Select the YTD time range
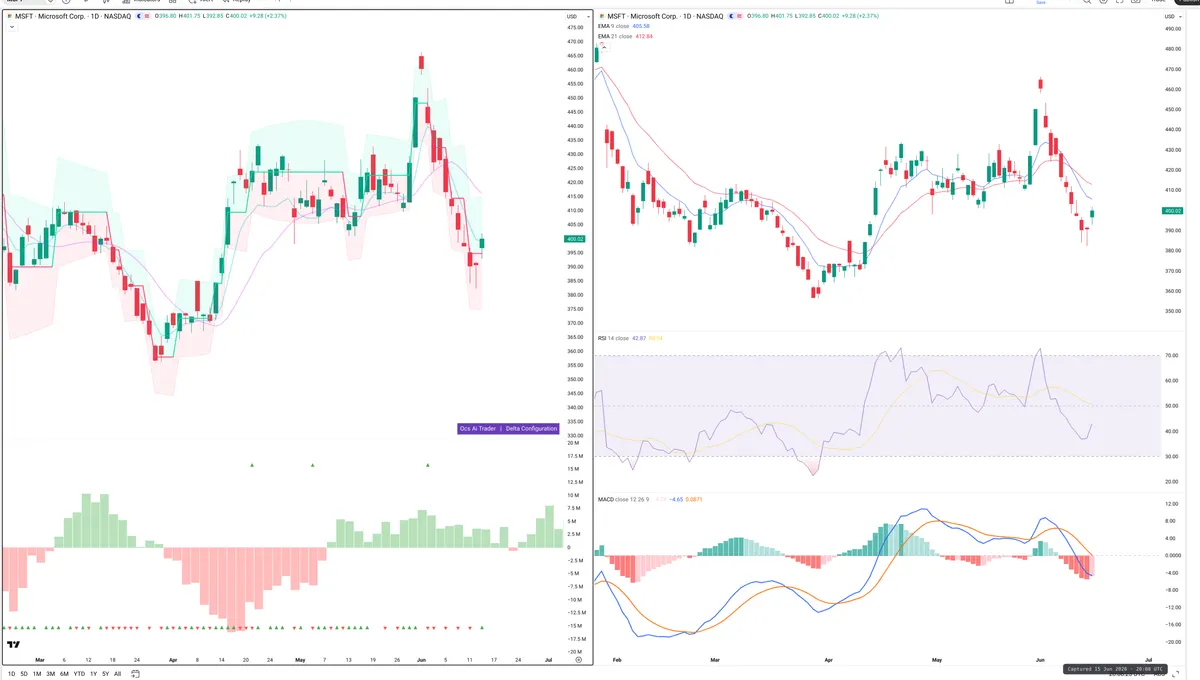This screenshot has width=1200, height=680. (79, 674)
